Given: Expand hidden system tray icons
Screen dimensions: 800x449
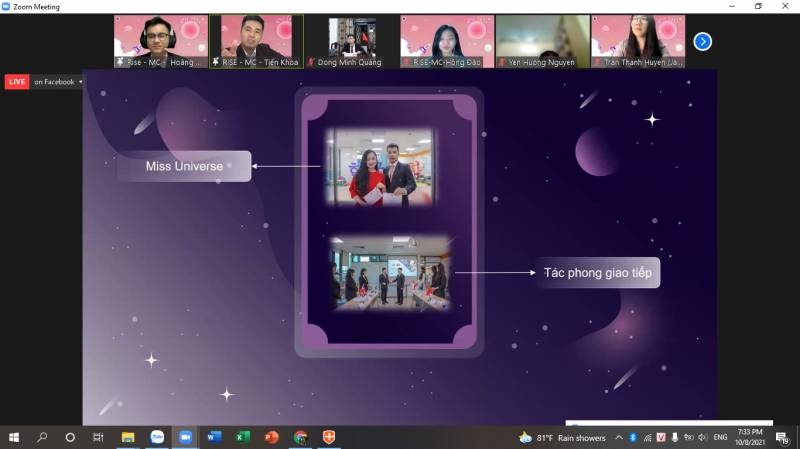Looking at the screenshot, I should (618, 437).
